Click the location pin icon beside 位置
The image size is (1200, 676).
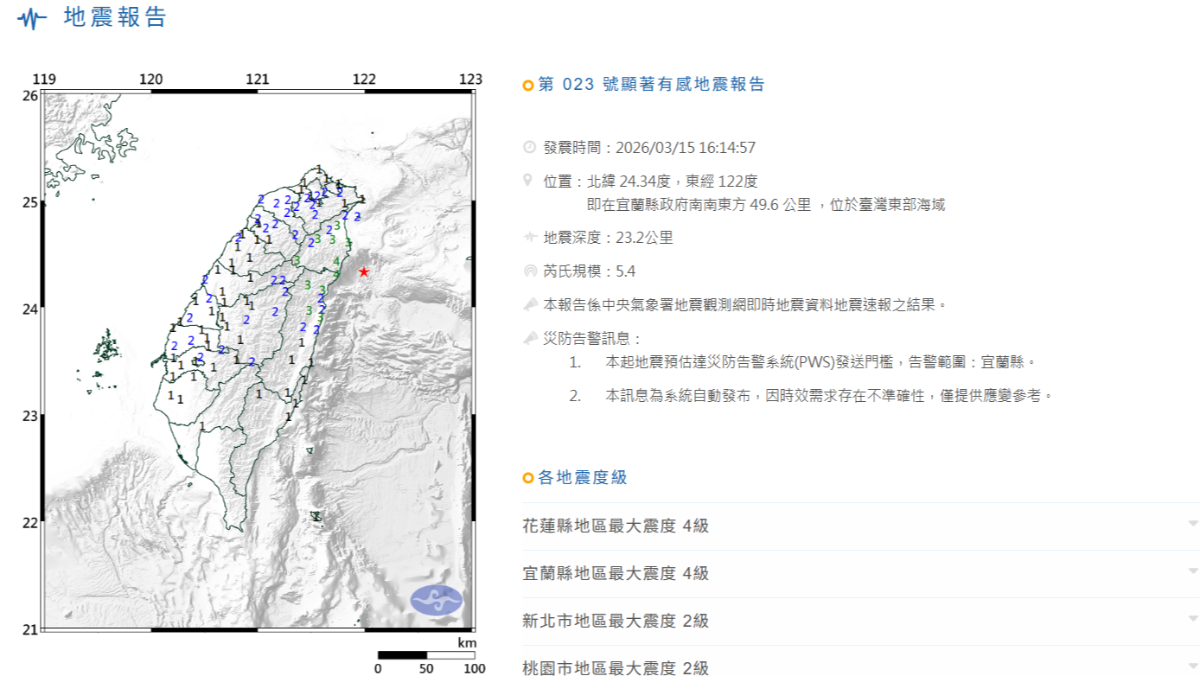(x=528, y=181)
